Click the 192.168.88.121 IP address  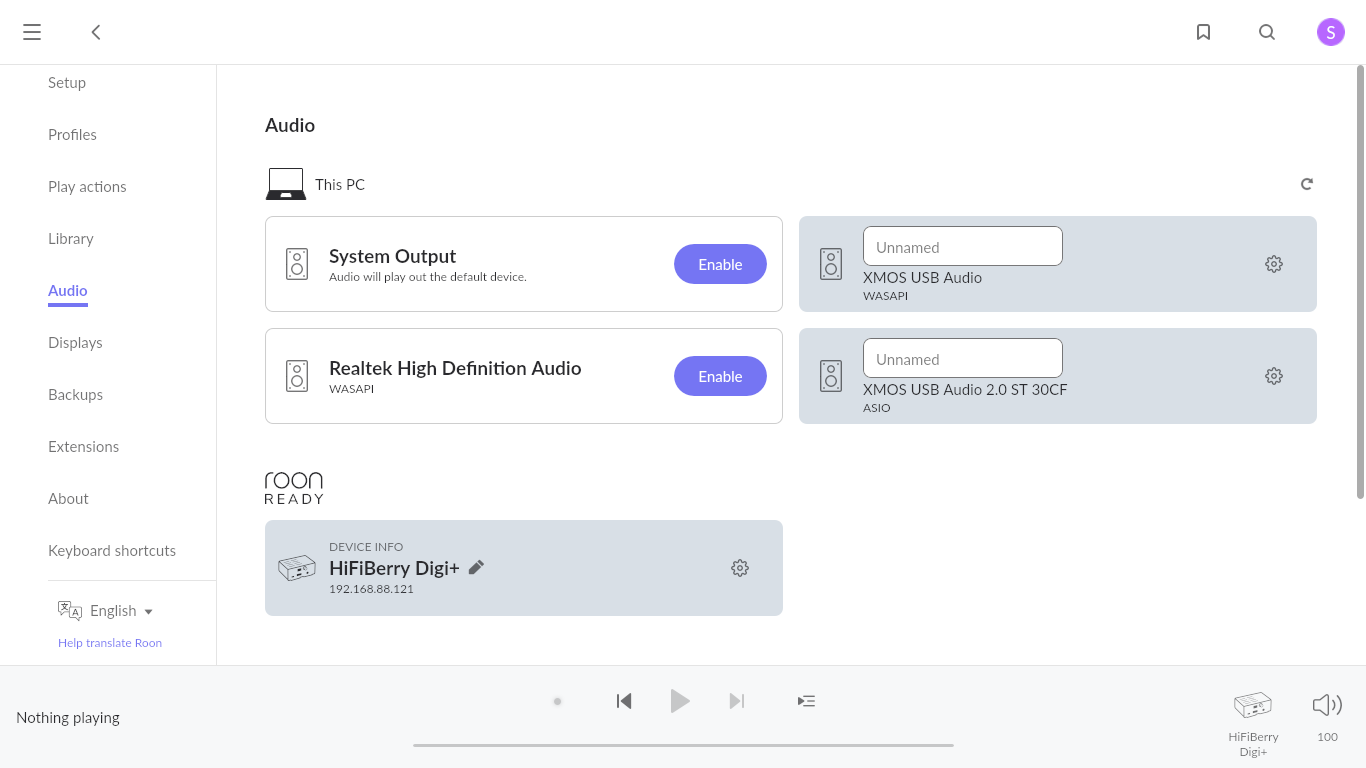371,589
